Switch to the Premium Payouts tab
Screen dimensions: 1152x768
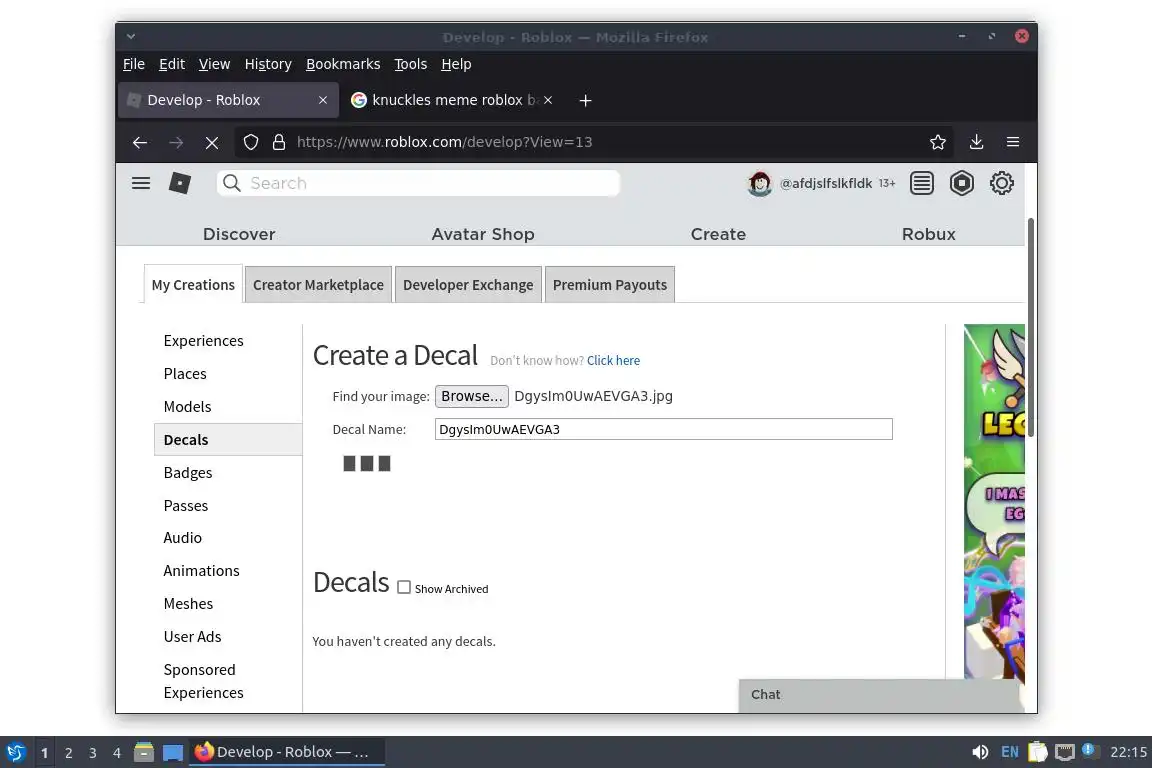(610, 284)
